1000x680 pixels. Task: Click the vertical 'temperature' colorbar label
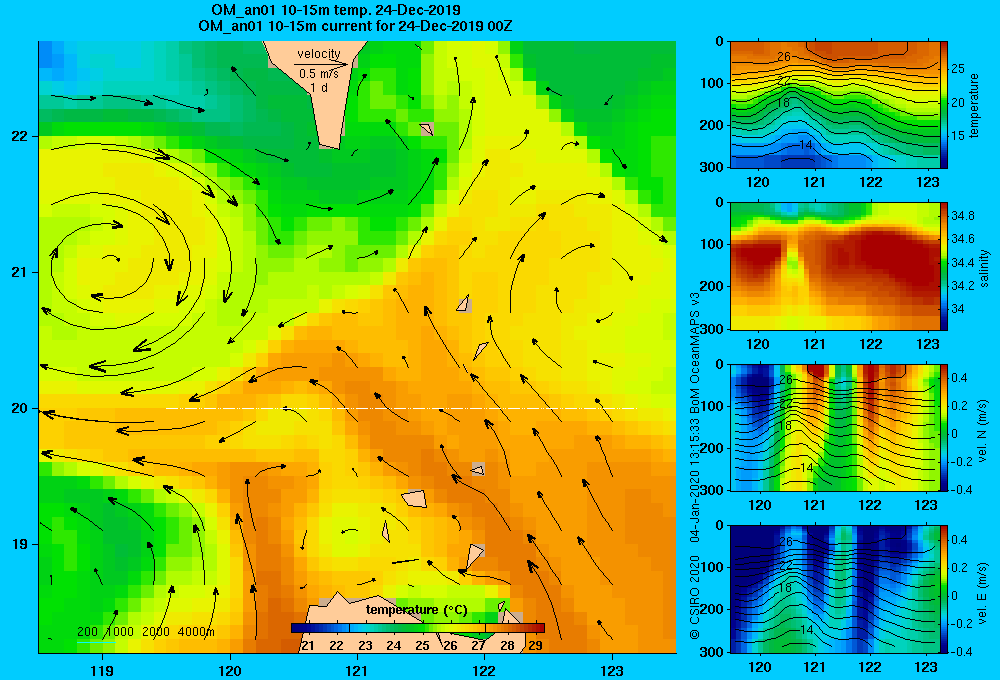point(974,105)
